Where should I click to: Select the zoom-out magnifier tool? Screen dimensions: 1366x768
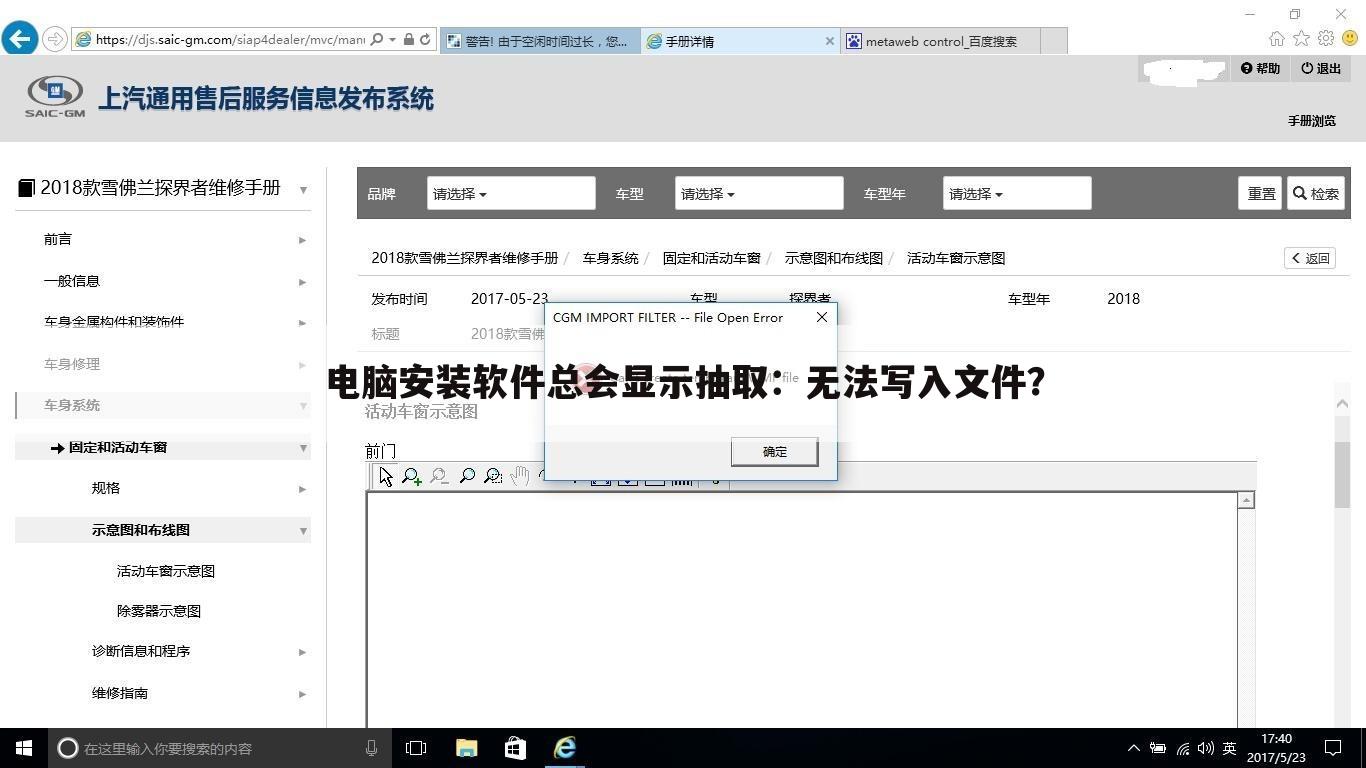[439, 475]
